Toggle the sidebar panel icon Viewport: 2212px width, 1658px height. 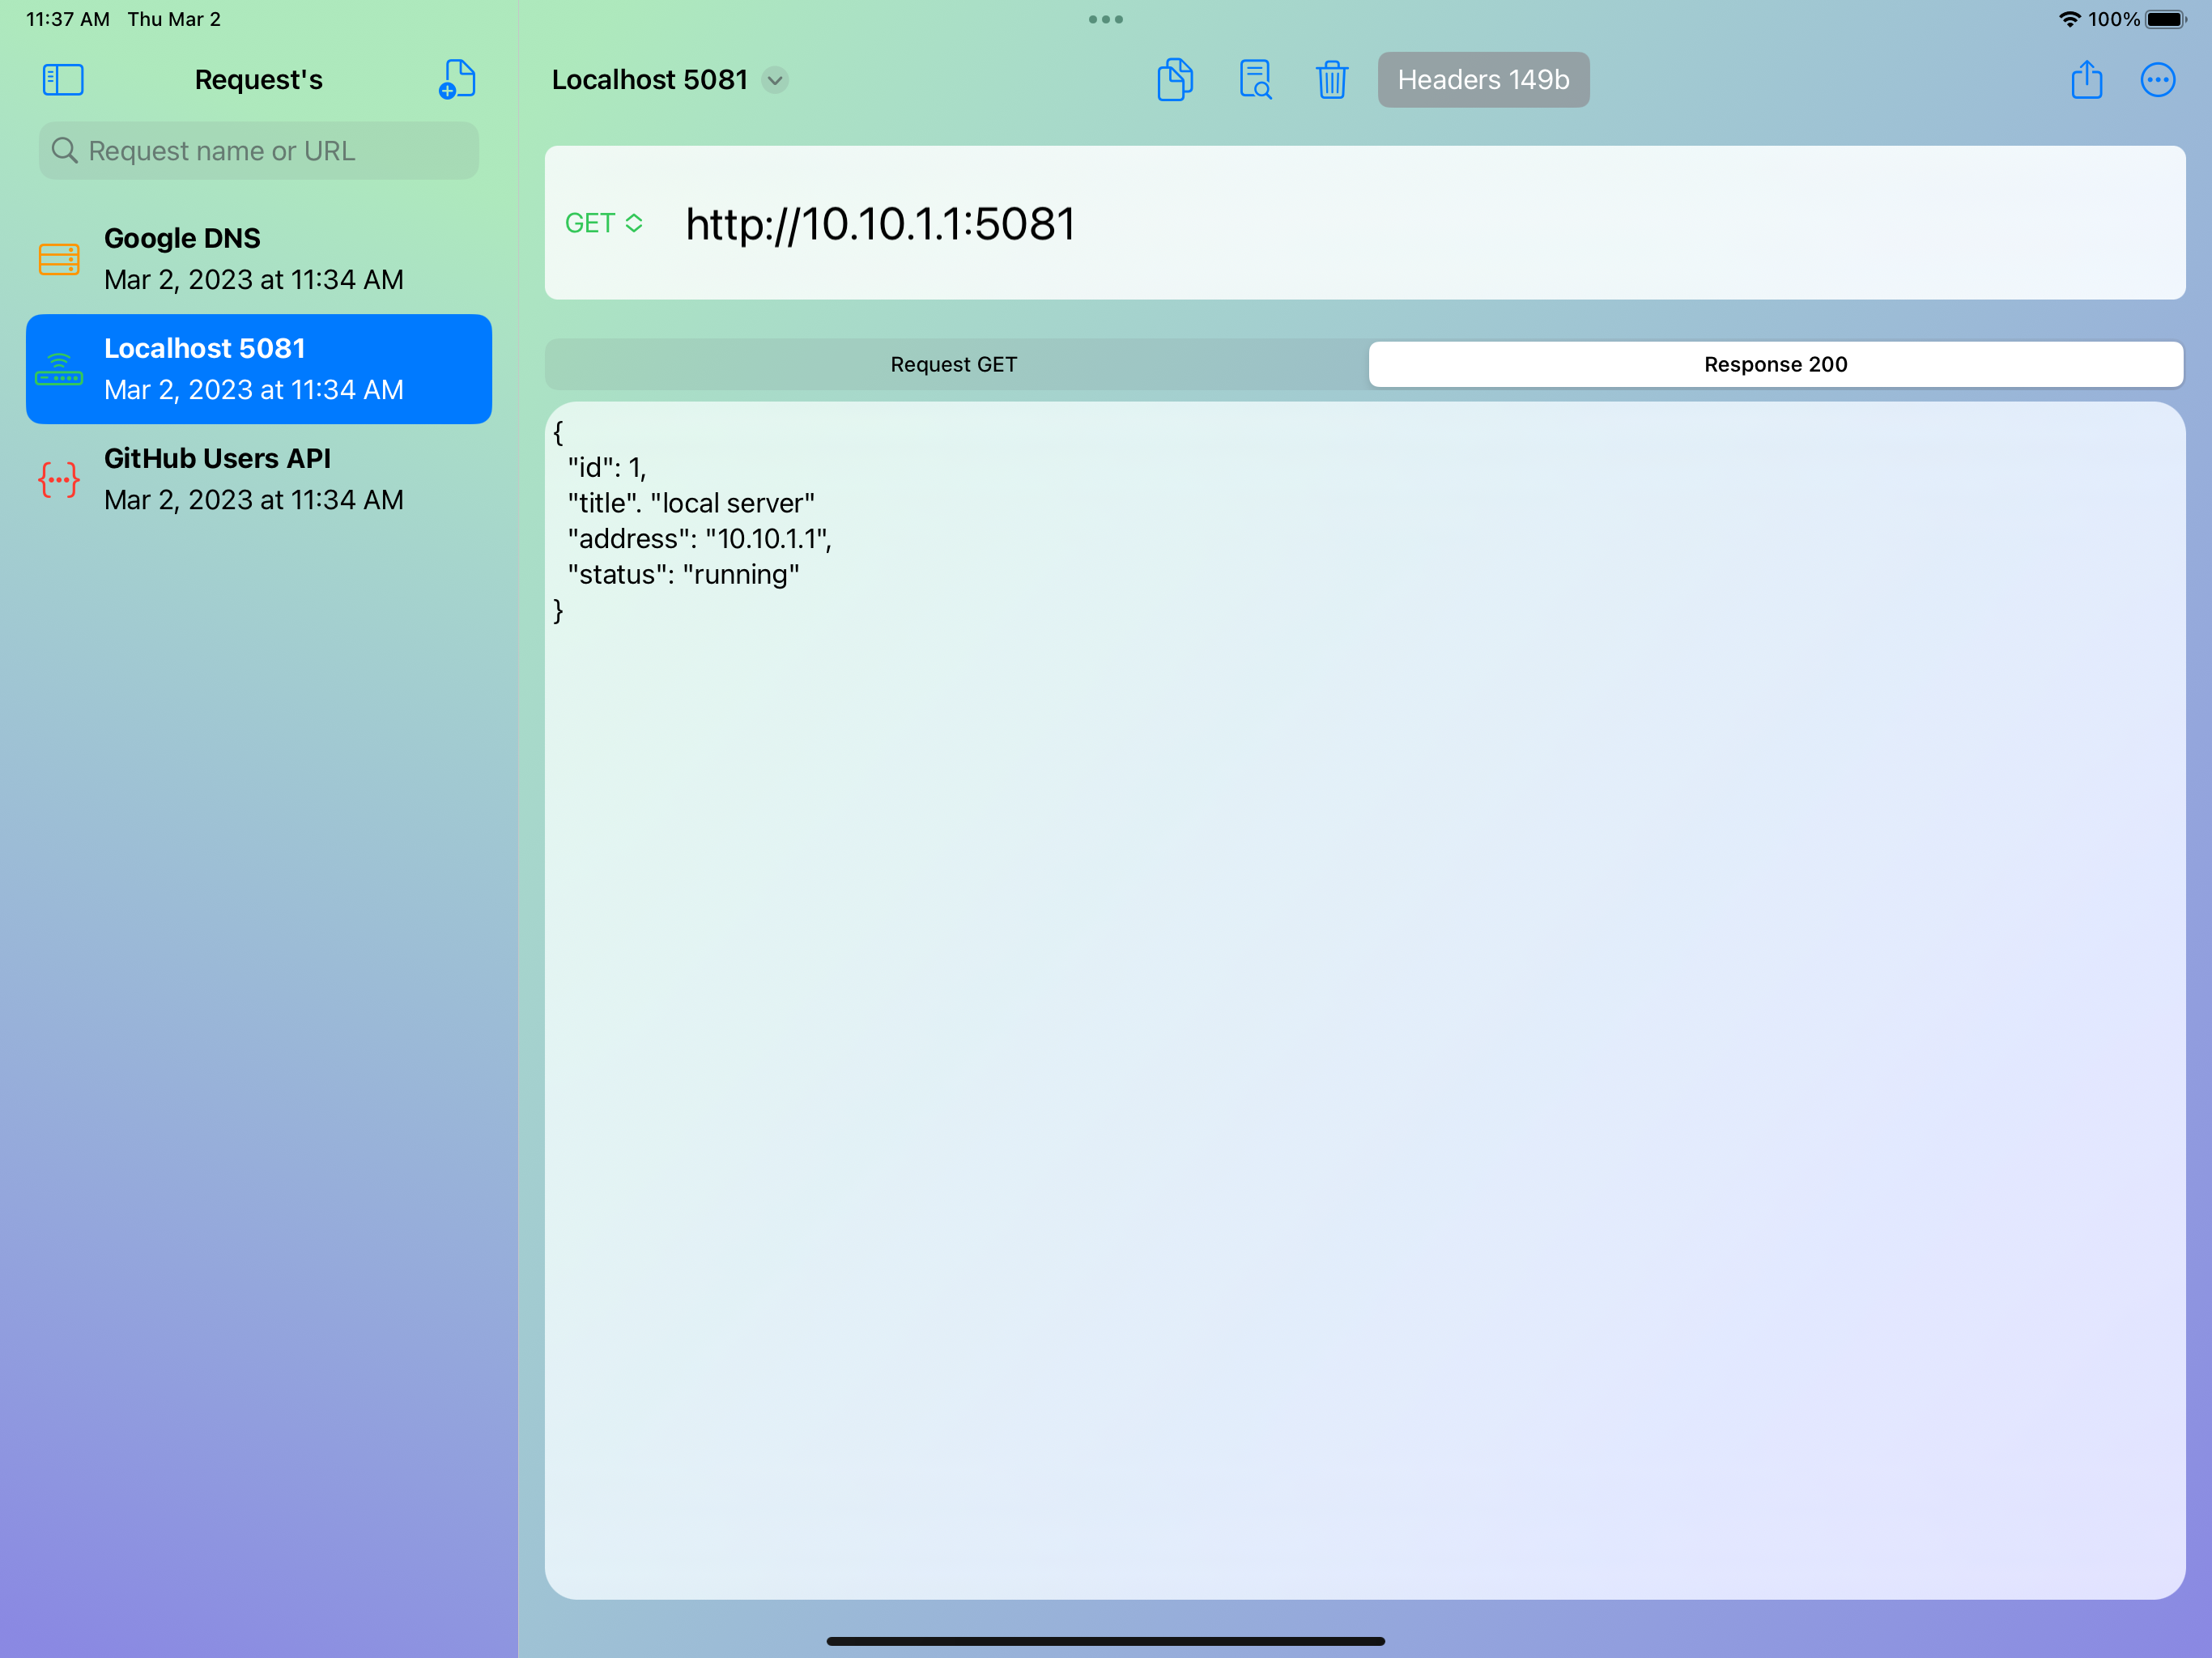click(x=63, y=80)
